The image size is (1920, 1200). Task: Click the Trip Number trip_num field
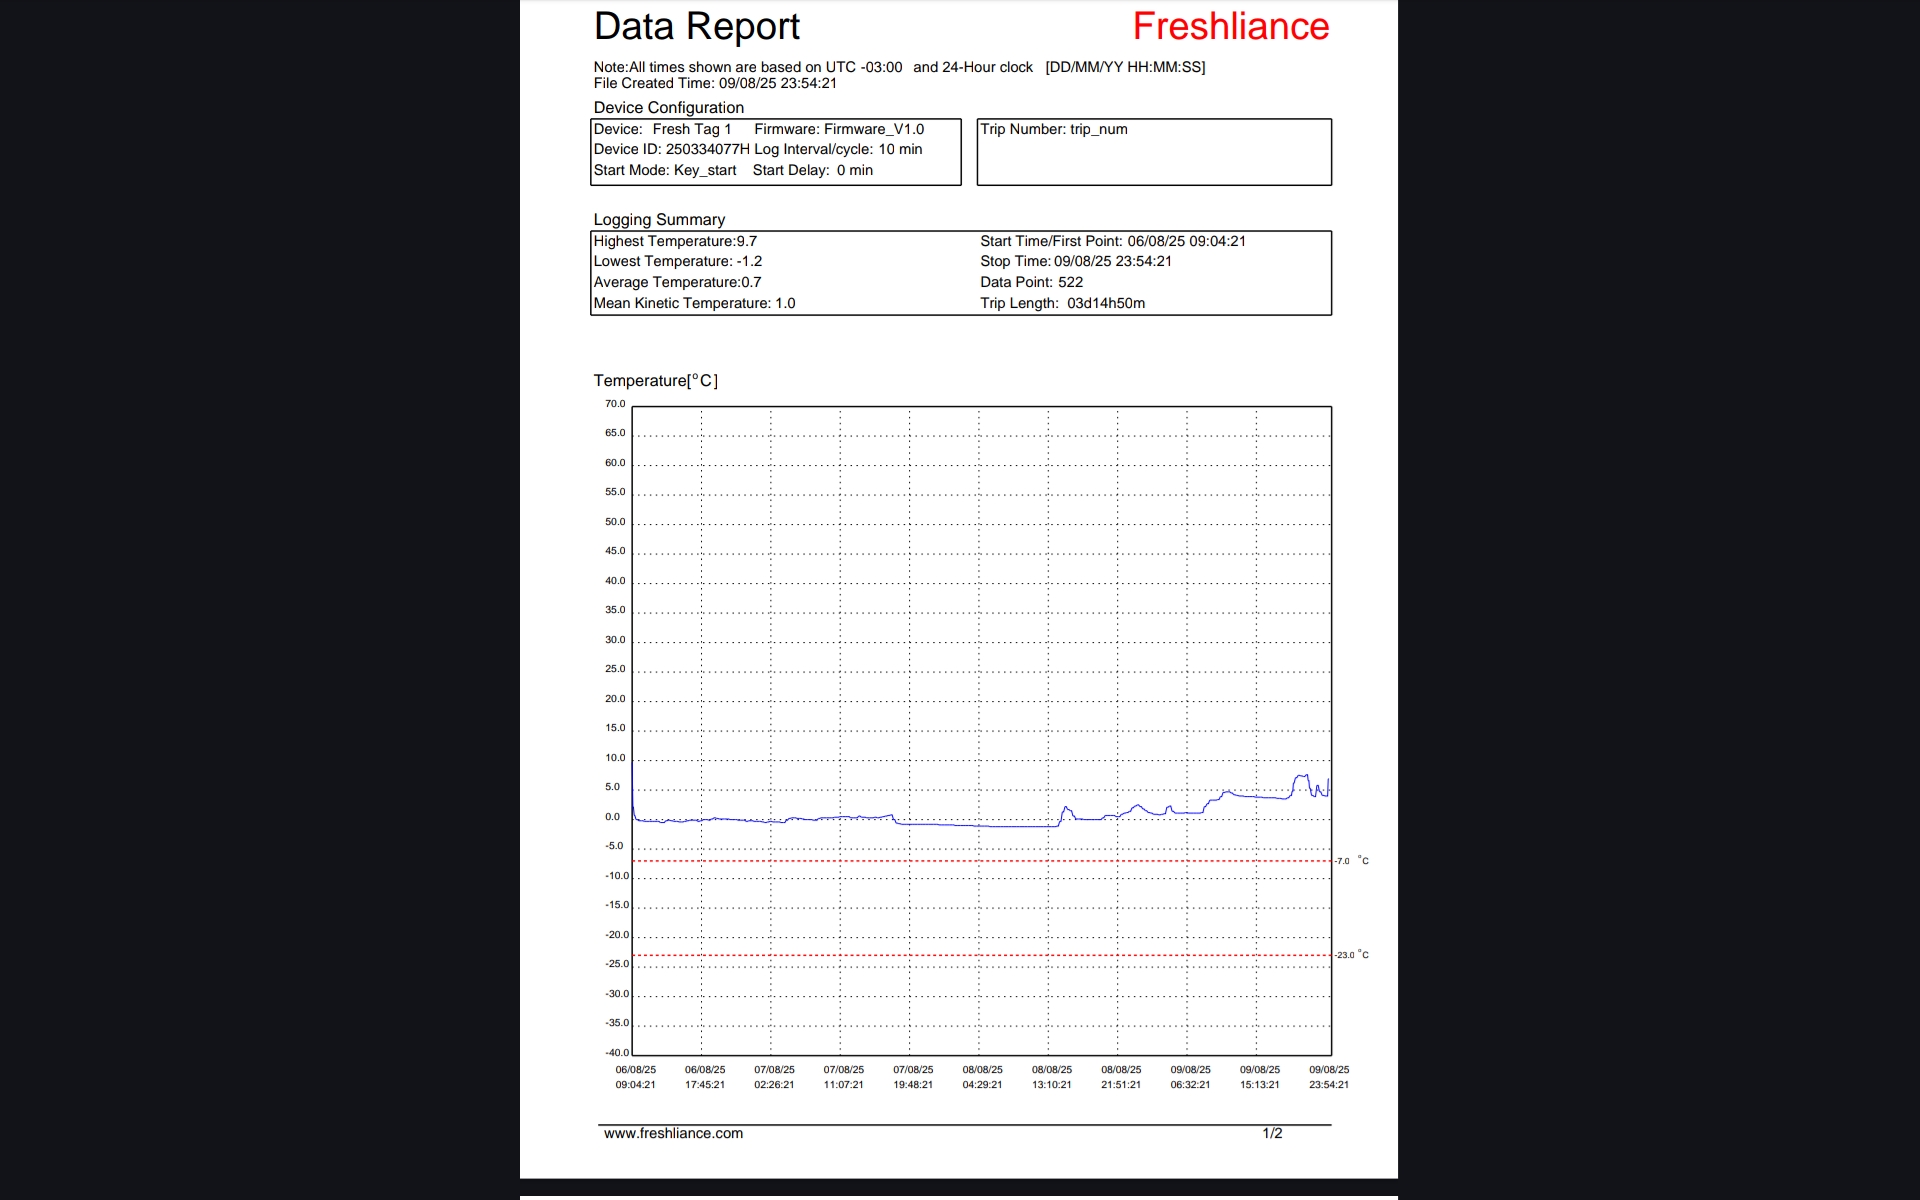(1053, 129)
